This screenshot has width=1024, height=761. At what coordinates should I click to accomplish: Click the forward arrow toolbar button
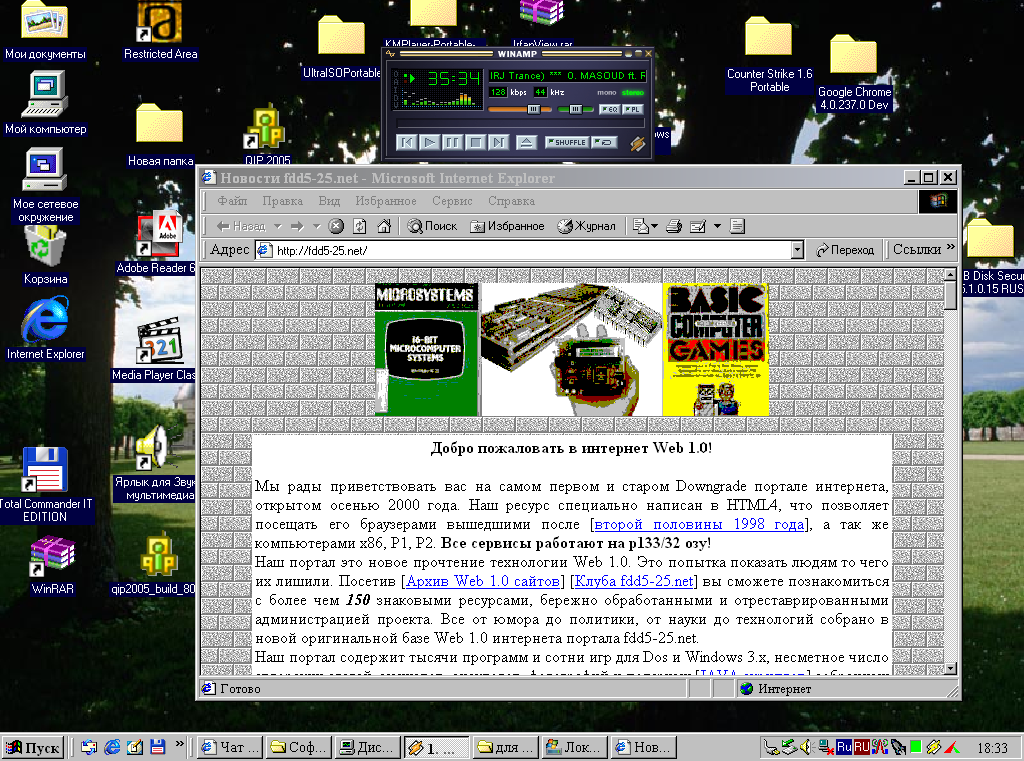[297, 226]
